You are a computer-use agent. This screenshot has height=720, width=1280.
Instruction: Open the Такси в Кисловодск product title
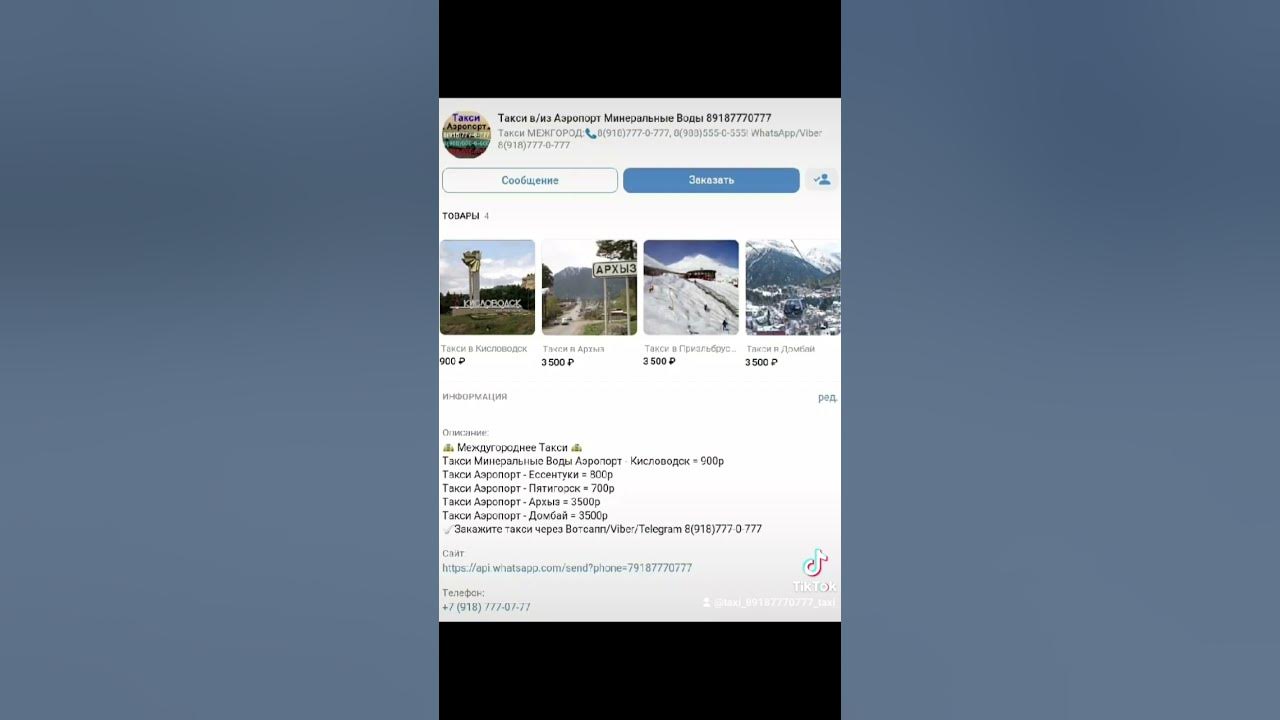[x=484, y=349]
